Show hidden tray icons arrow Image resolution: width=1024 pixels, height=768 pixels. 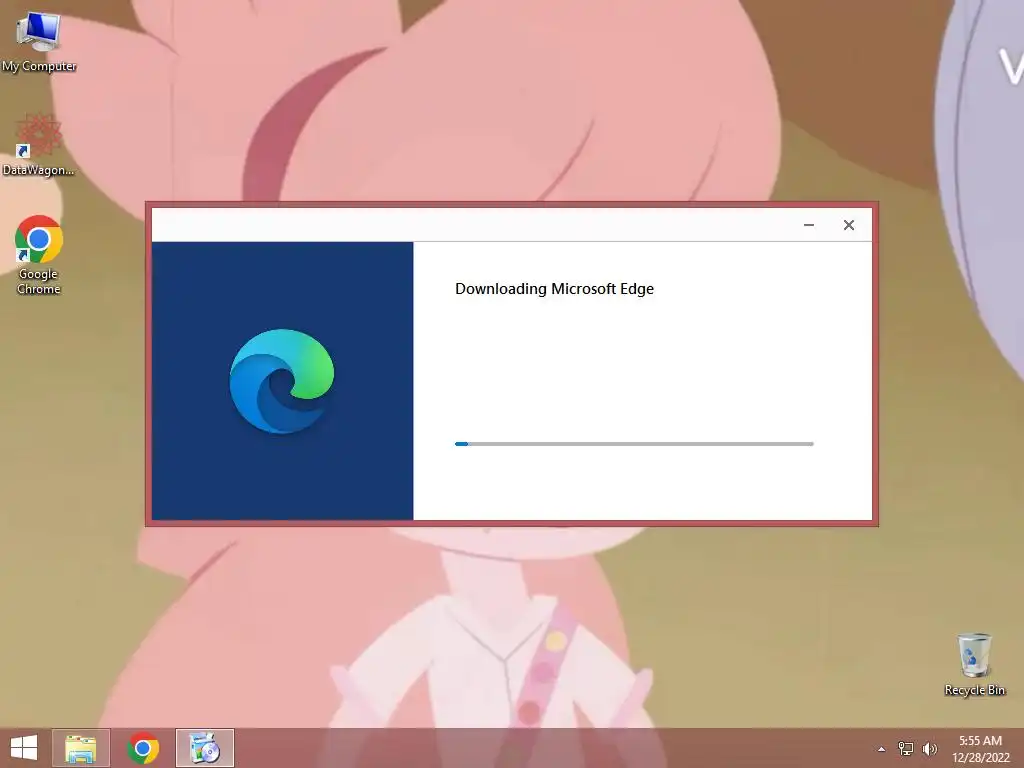pyautogui.click(x=882, y=749)
